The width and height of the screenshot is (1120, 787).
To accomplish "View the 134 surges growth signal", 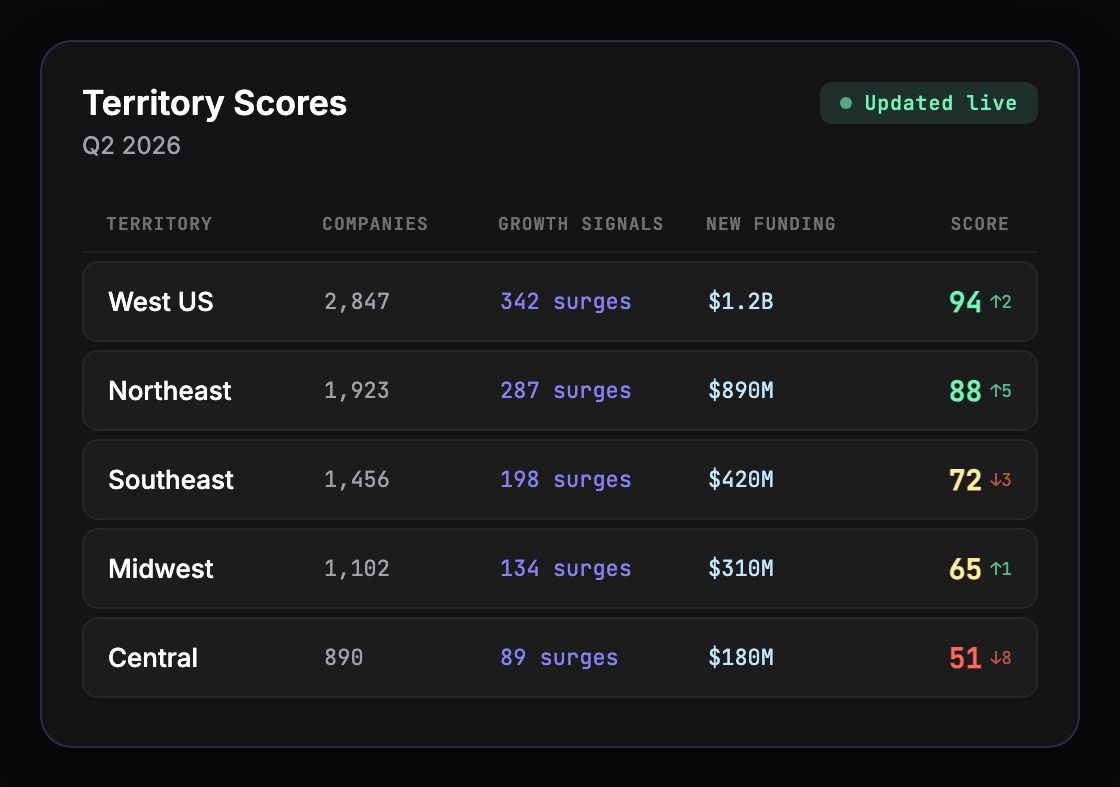I will pyautogui.click(x=566, y=569).
